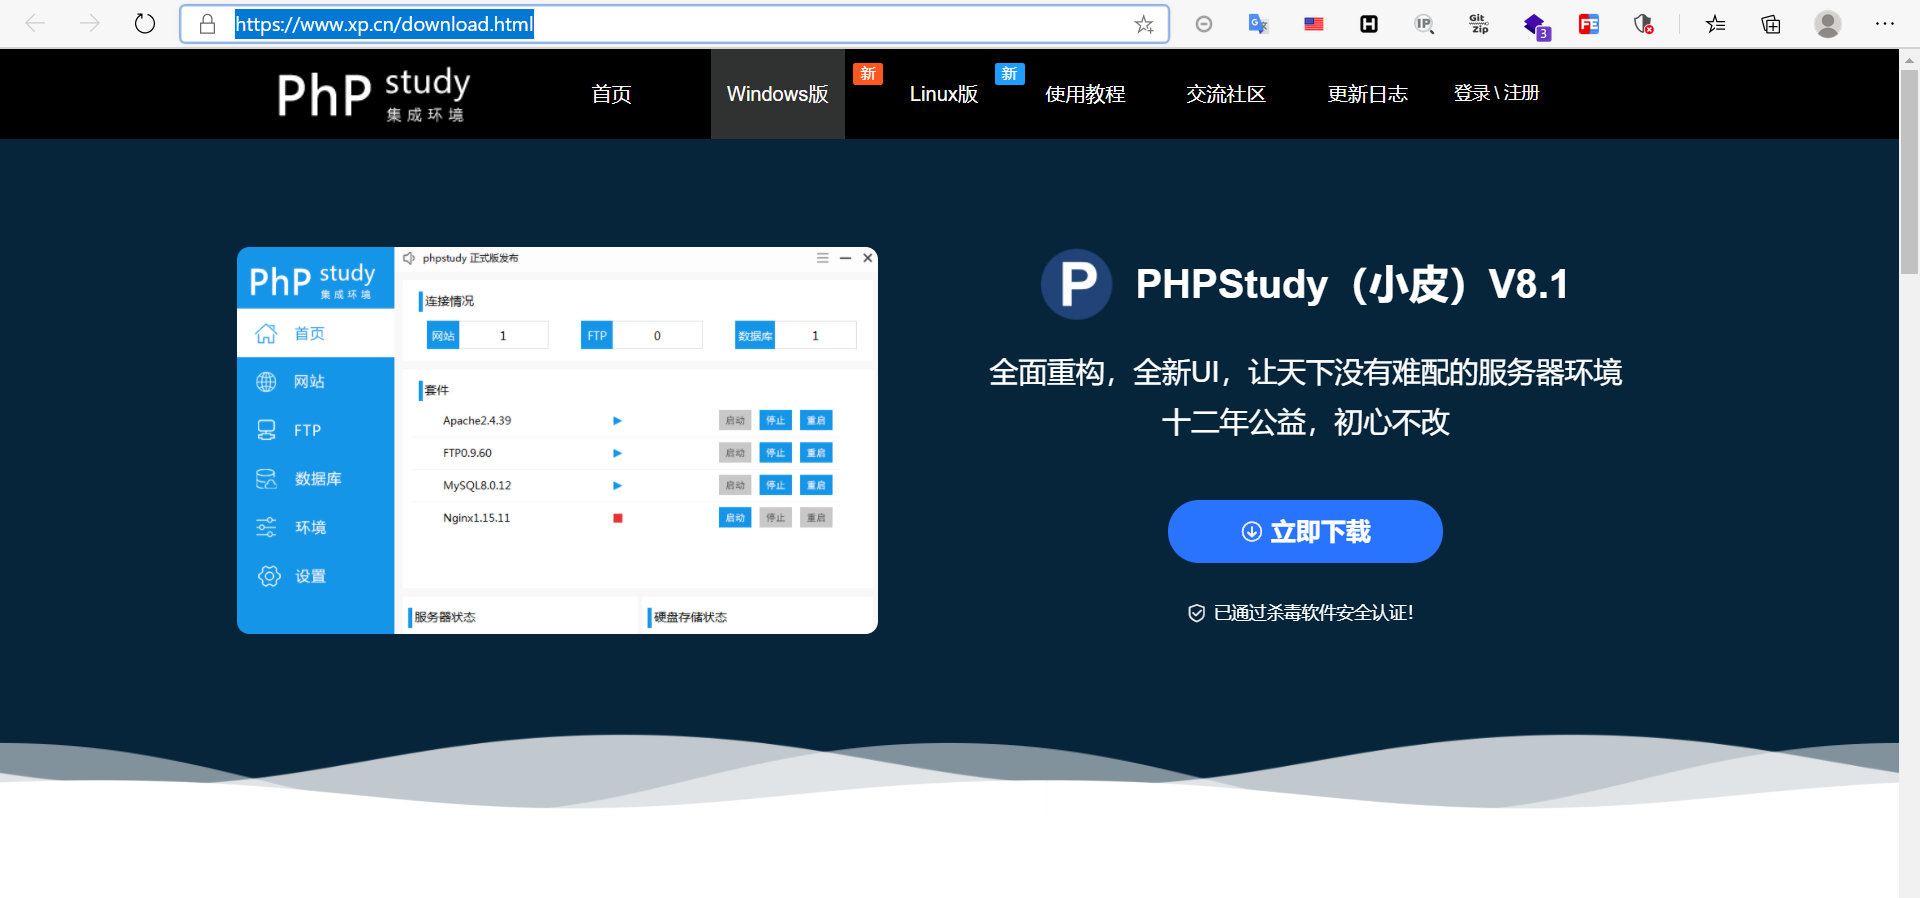Open the Linux版 nav item
Screen dimensions: 1920x898
(943, 94)
